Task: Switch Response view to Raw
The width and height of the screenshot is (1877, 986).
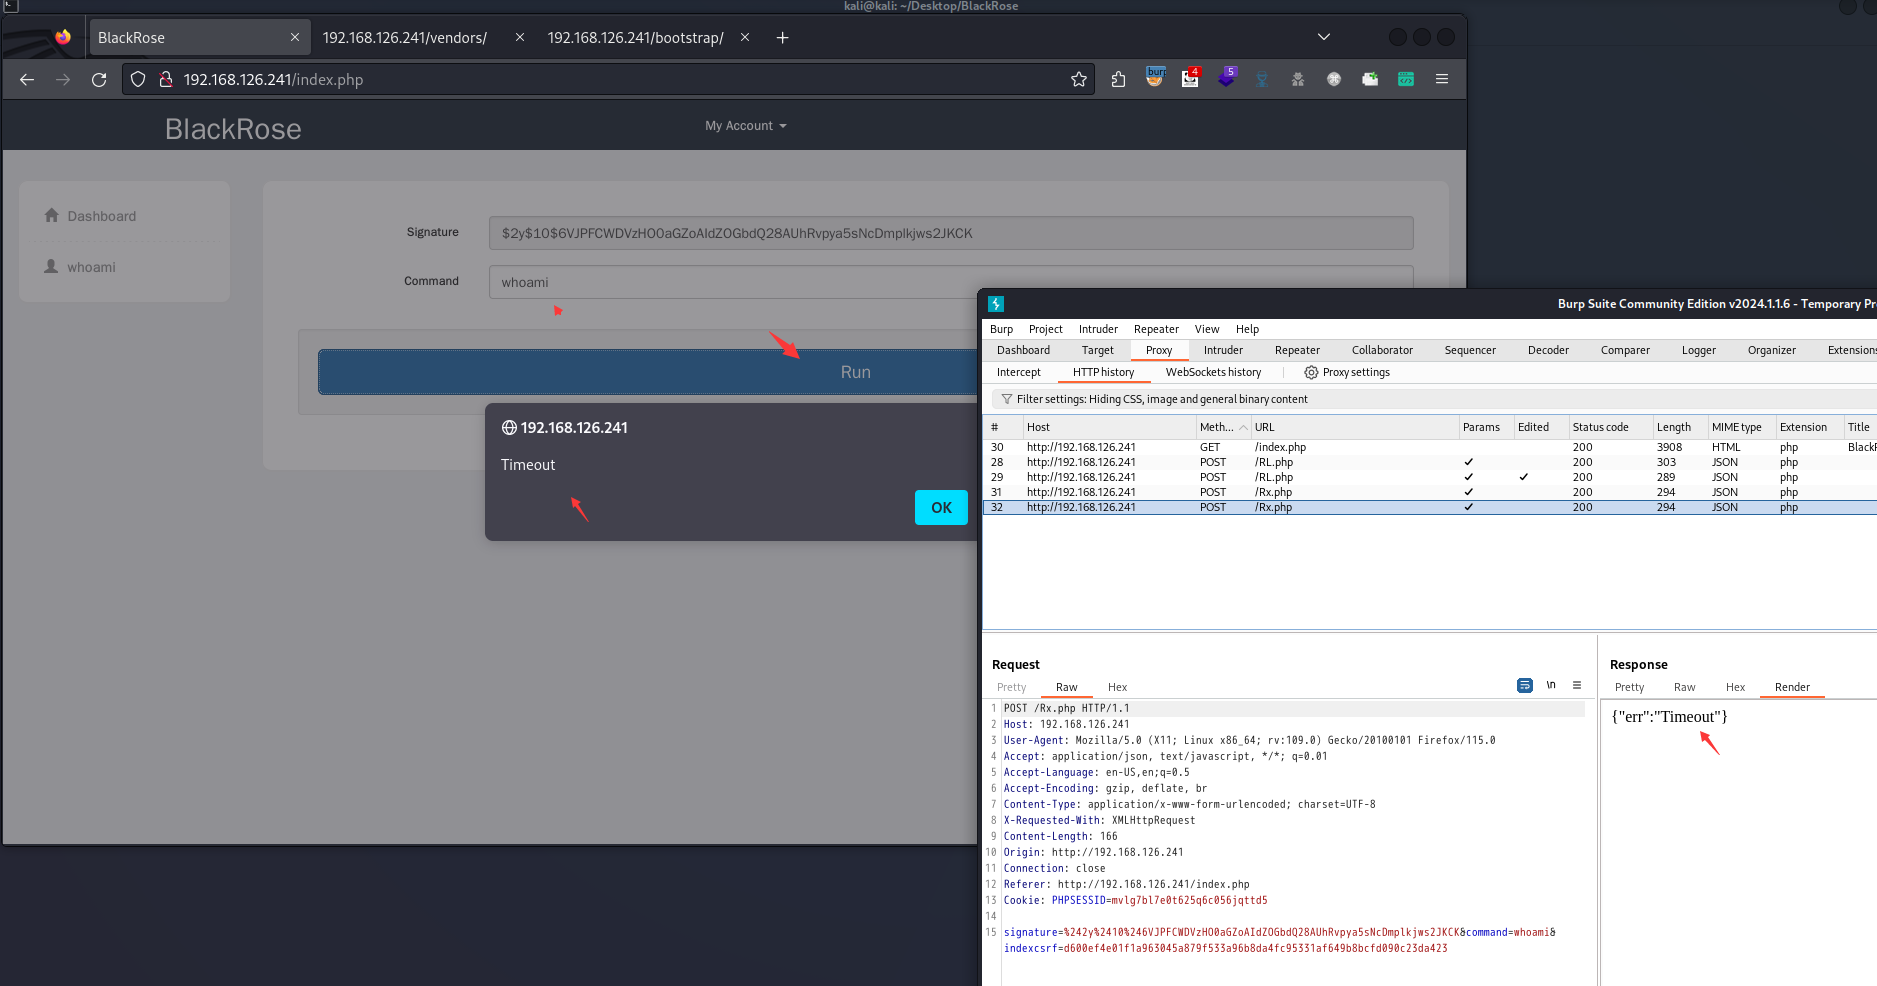Action: click(1684, 687)
